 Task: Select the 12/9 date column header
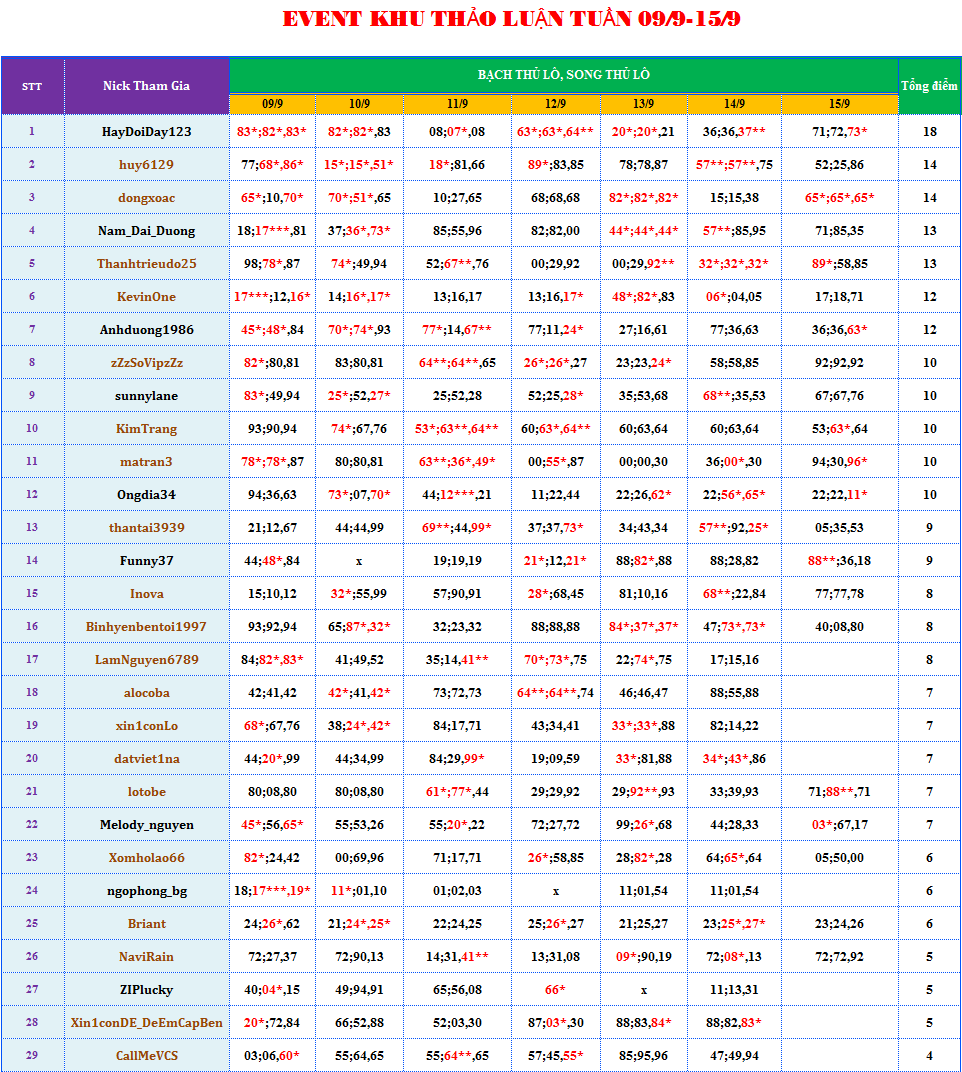click(x=555, y=104)
